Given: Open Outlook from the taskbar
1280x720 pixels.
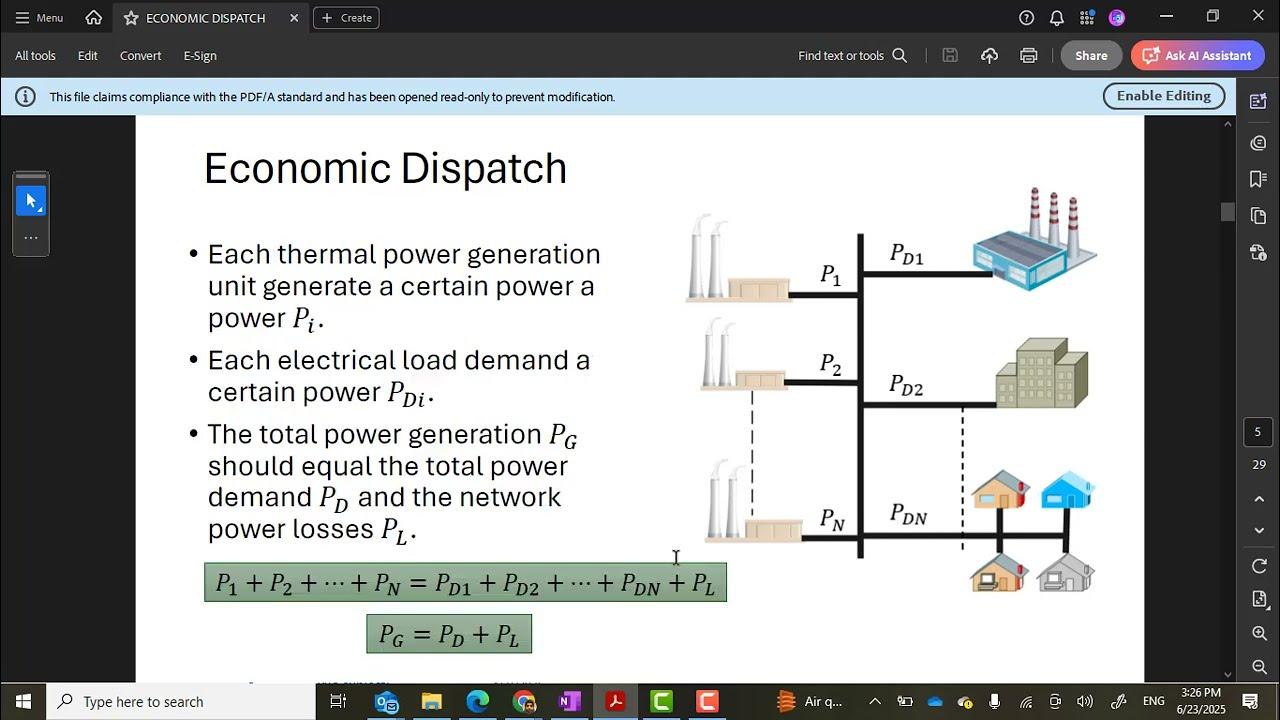Looking at the screenshot, I should (386, 702).
